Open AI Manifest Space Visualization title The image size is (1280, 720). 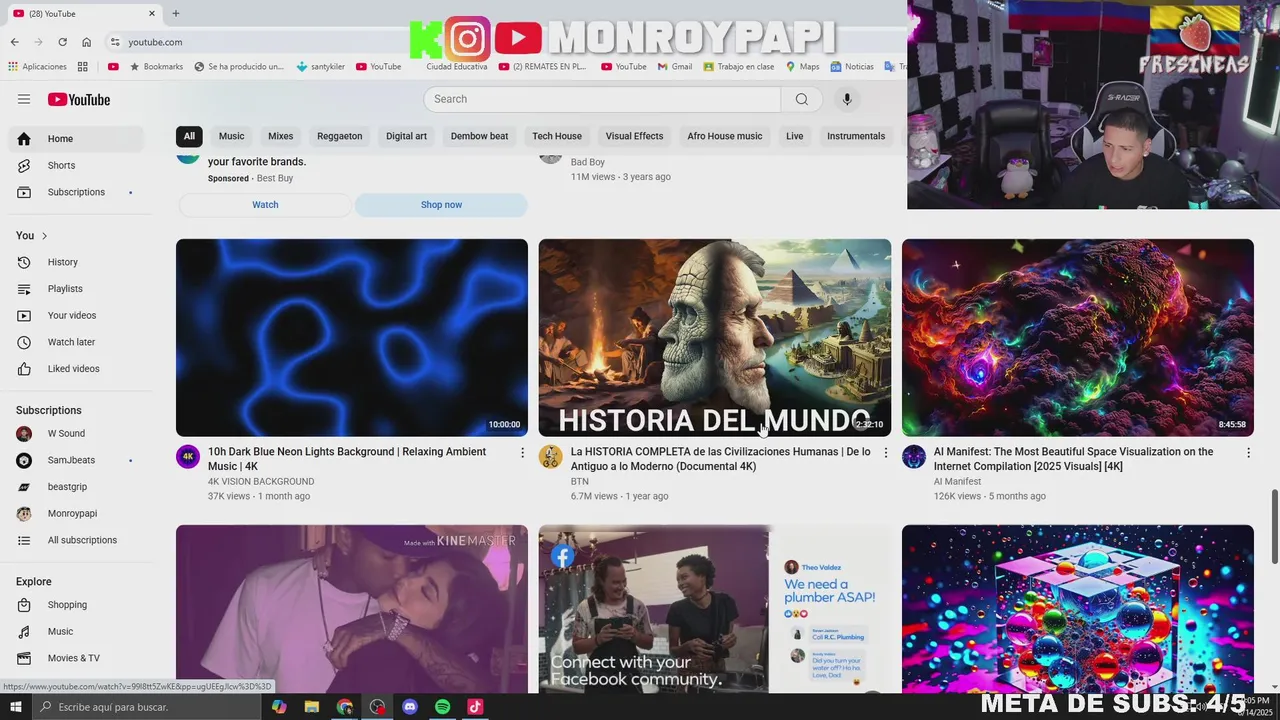coord(1073,459)
